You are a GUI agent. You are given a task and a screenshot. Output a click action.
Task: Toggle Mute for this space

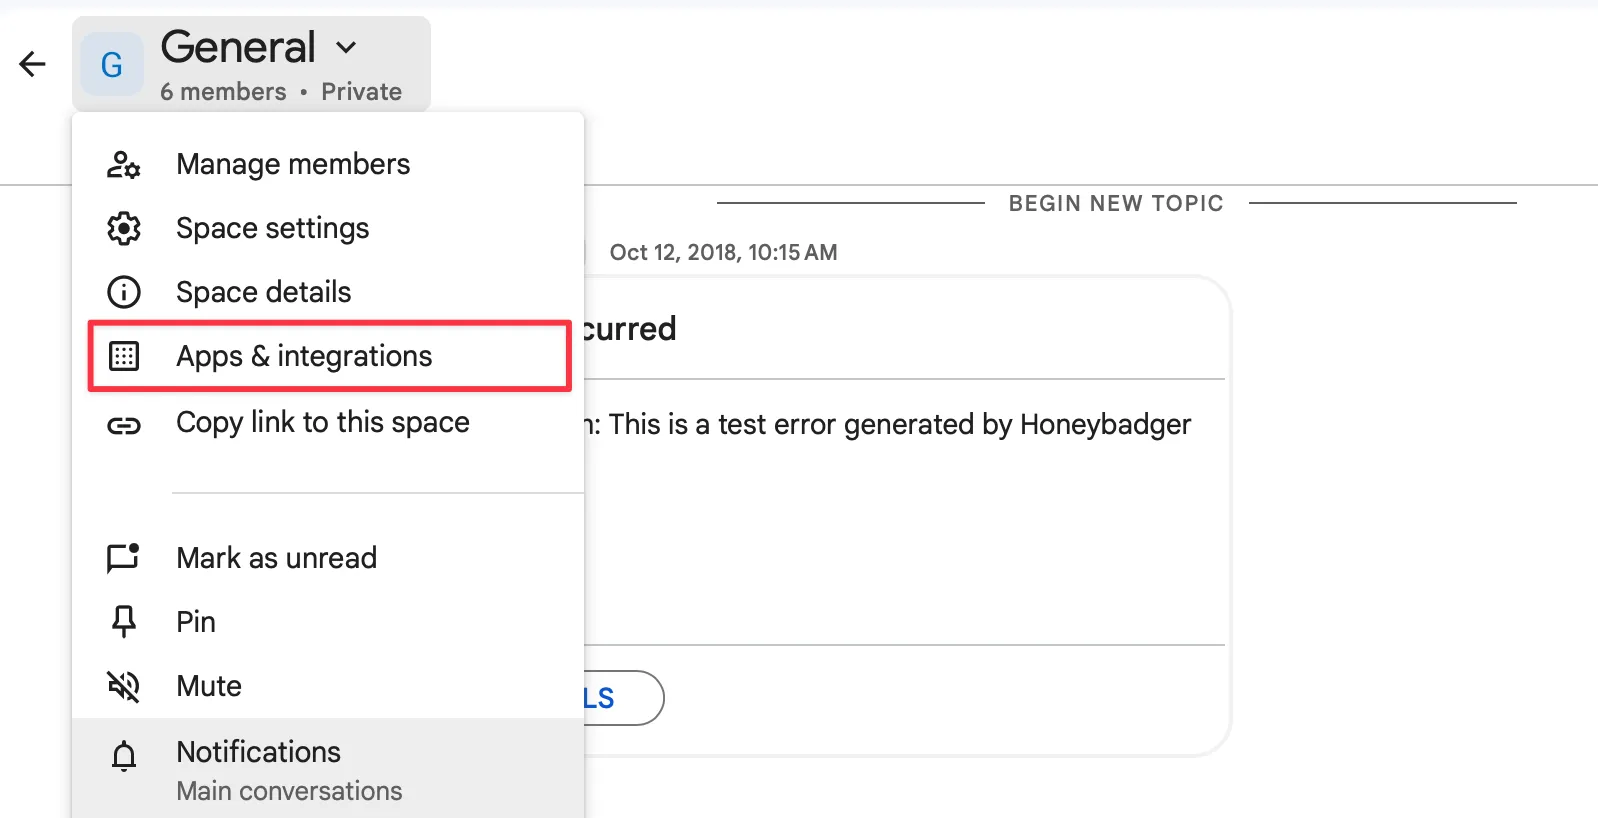tap(209, 686)
